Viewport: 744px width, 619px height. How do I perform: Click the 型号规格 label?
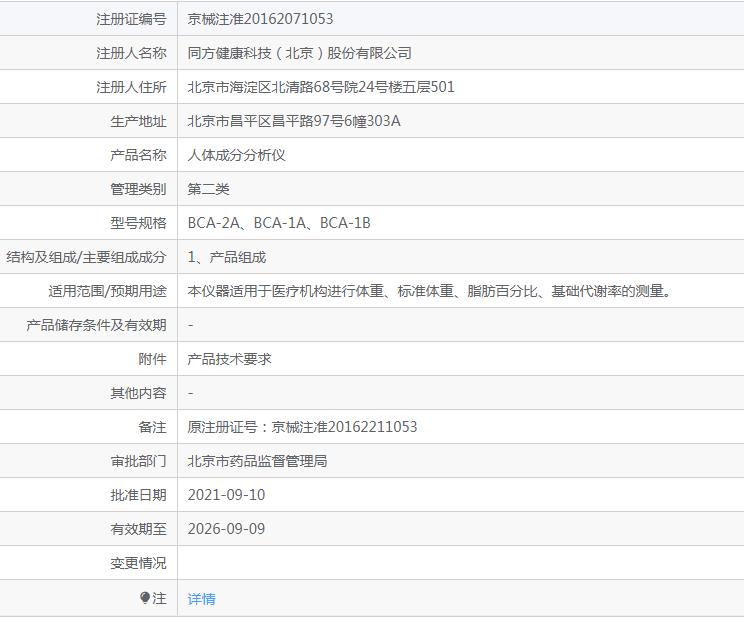(x=139, y=223)
